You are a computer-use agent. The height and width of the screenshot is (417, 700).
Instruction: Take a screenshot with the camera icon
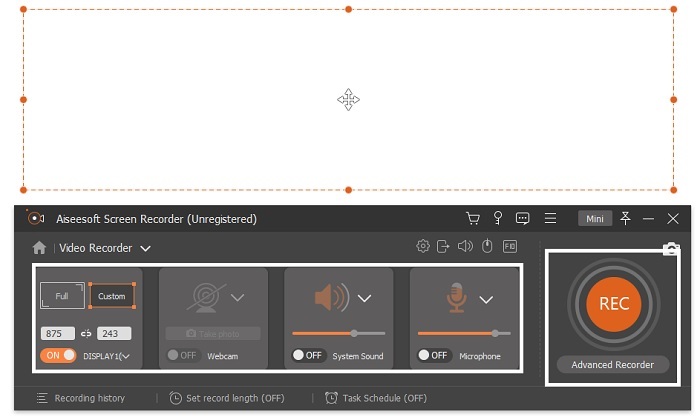click(671, 249)
